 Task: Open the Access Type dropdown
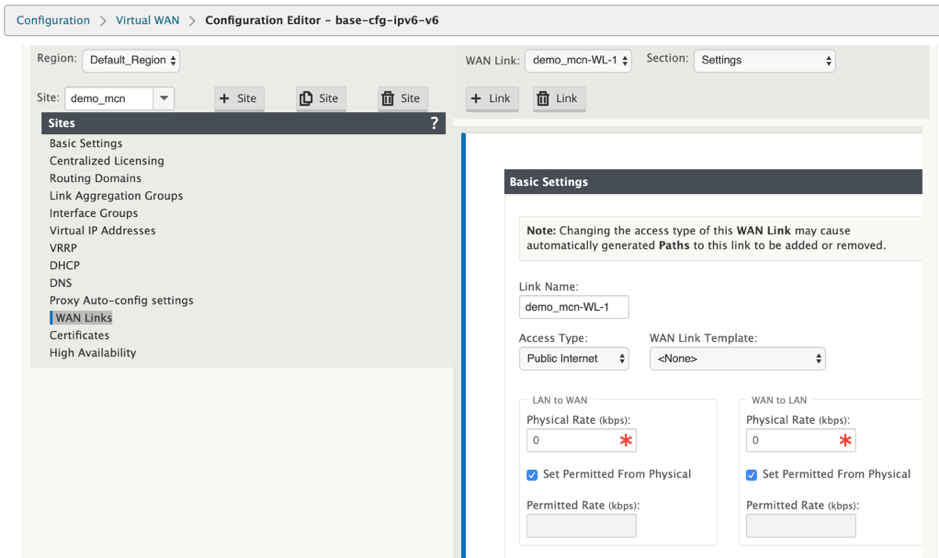pyautogui.click(x=574, y=359)
